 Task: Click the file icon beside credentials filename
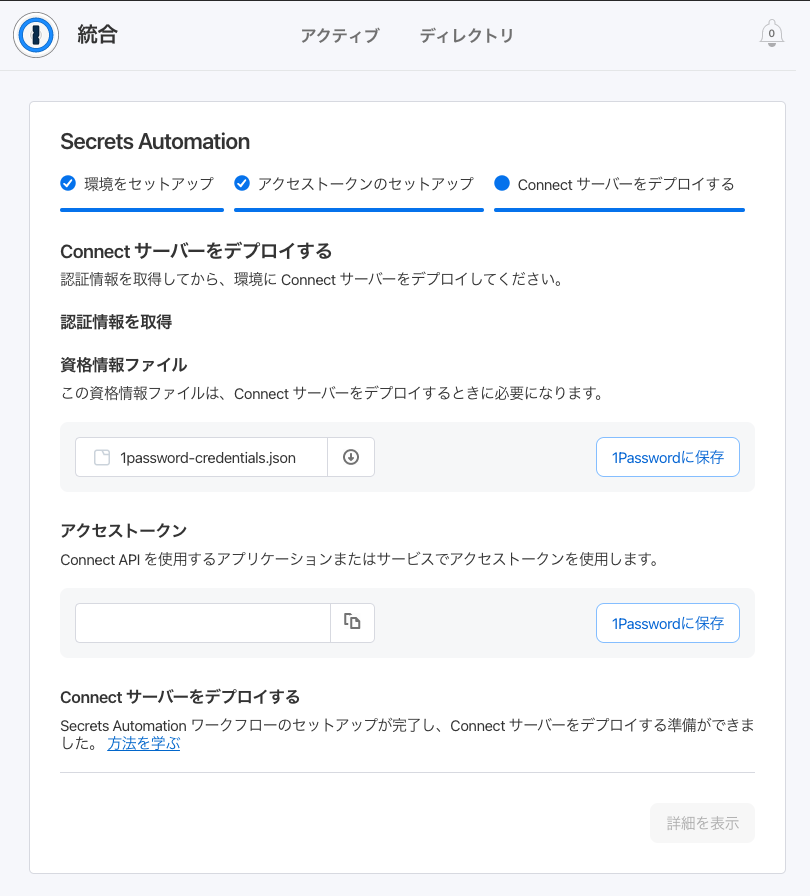(102, 457)
